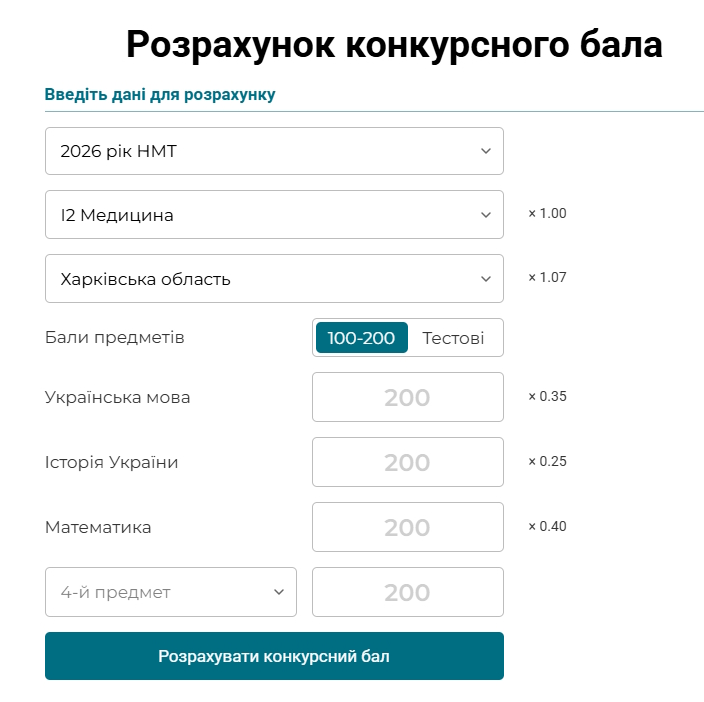Switch score mode to Тестові
This screenshot has width=704, height=702.
(453, 338)
